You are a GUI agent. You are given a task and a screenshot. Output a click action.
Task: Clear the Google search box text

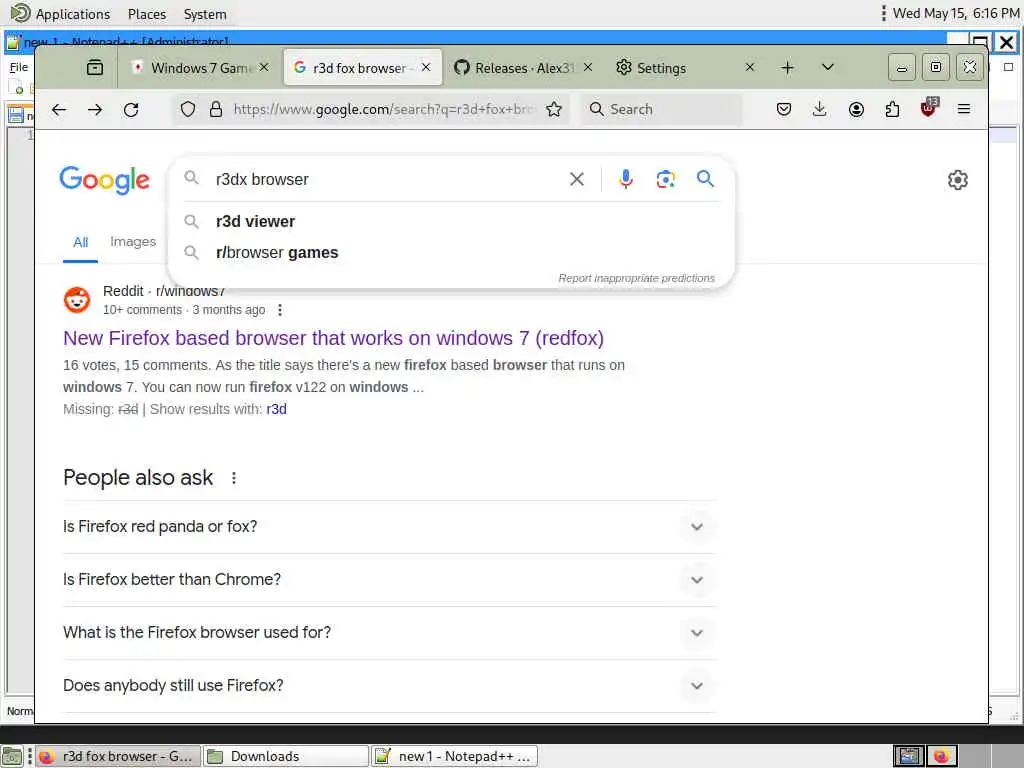pyautogui.click(x=577, y=179)
